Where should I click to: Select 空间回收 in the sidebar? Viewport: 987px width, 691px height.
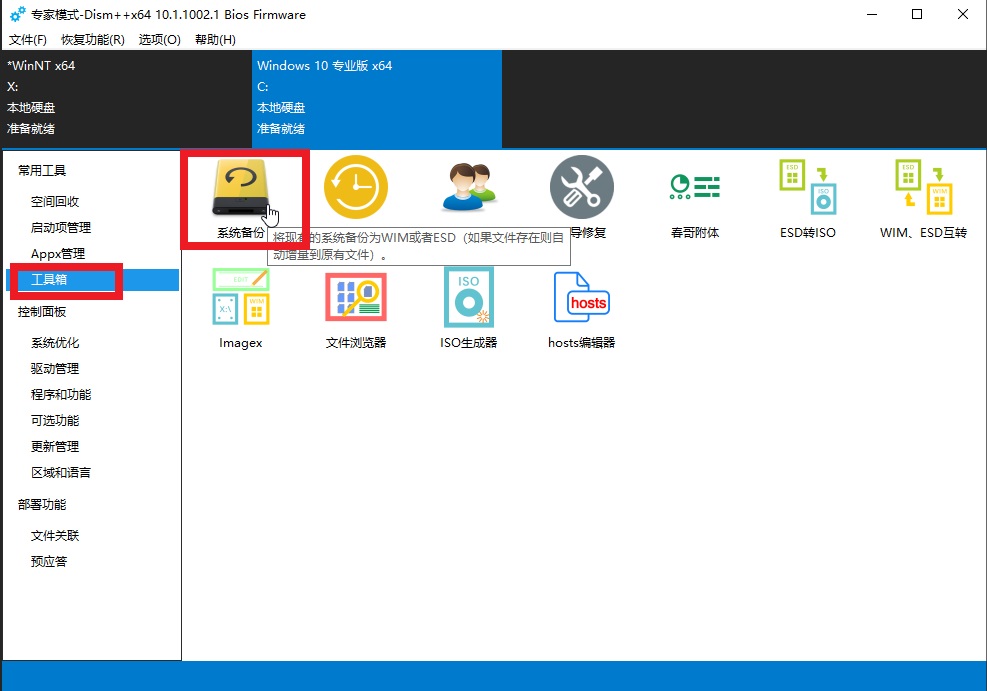[55, 202]
